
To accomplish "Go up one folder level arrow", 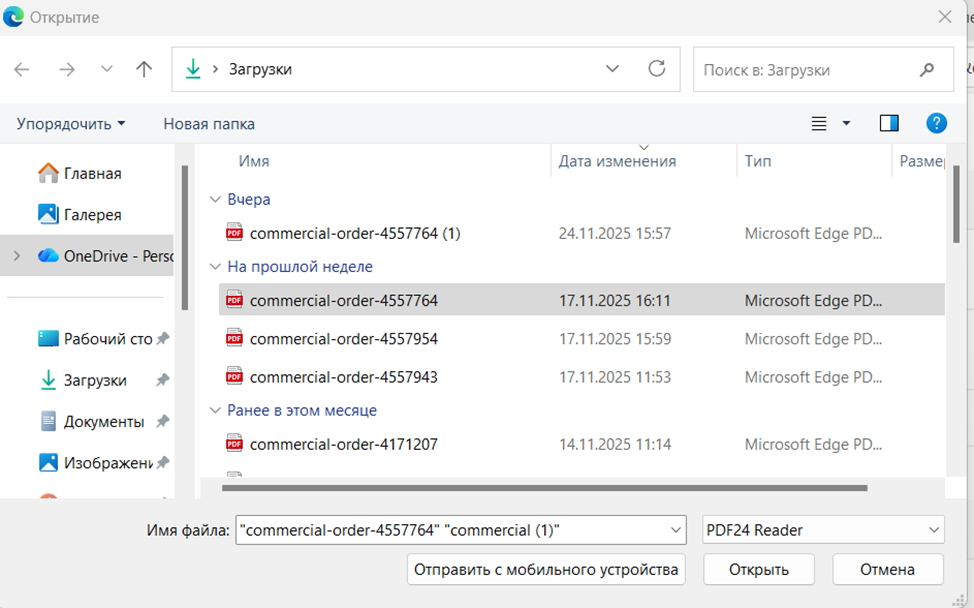I will tap(144, 69).
